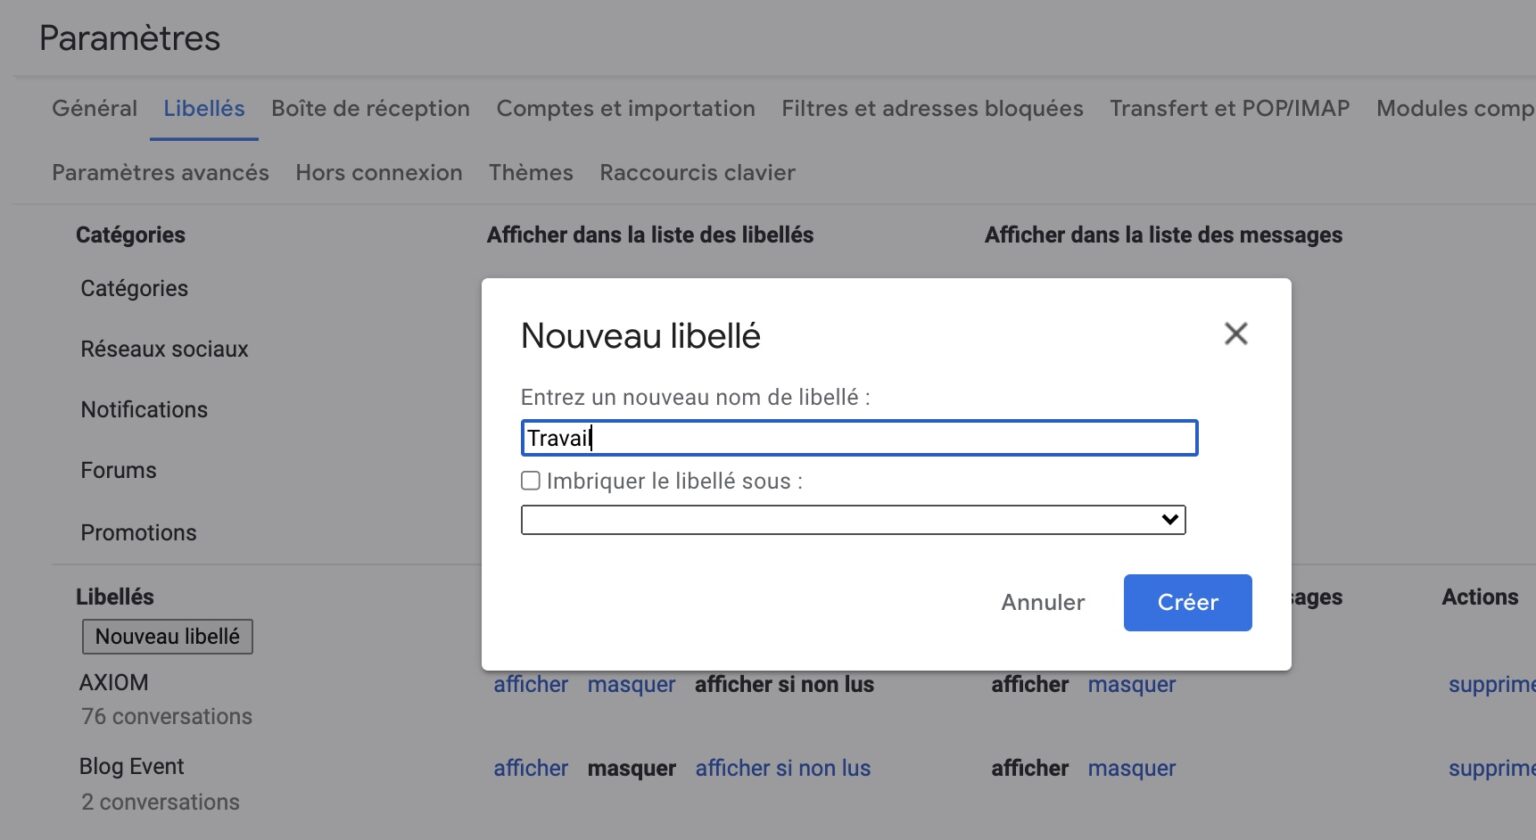
Task: Switch to Hors connexion settings
Action: pos(378,172)
